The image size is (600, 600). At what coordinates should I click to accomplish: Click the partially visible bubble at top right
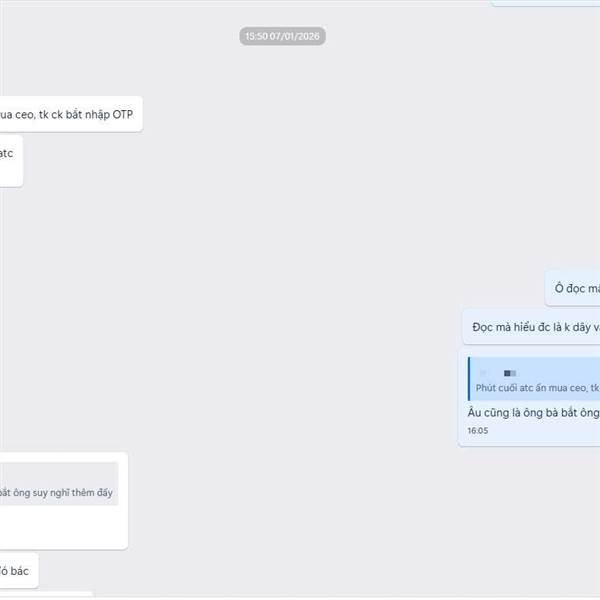click(545, 3)
